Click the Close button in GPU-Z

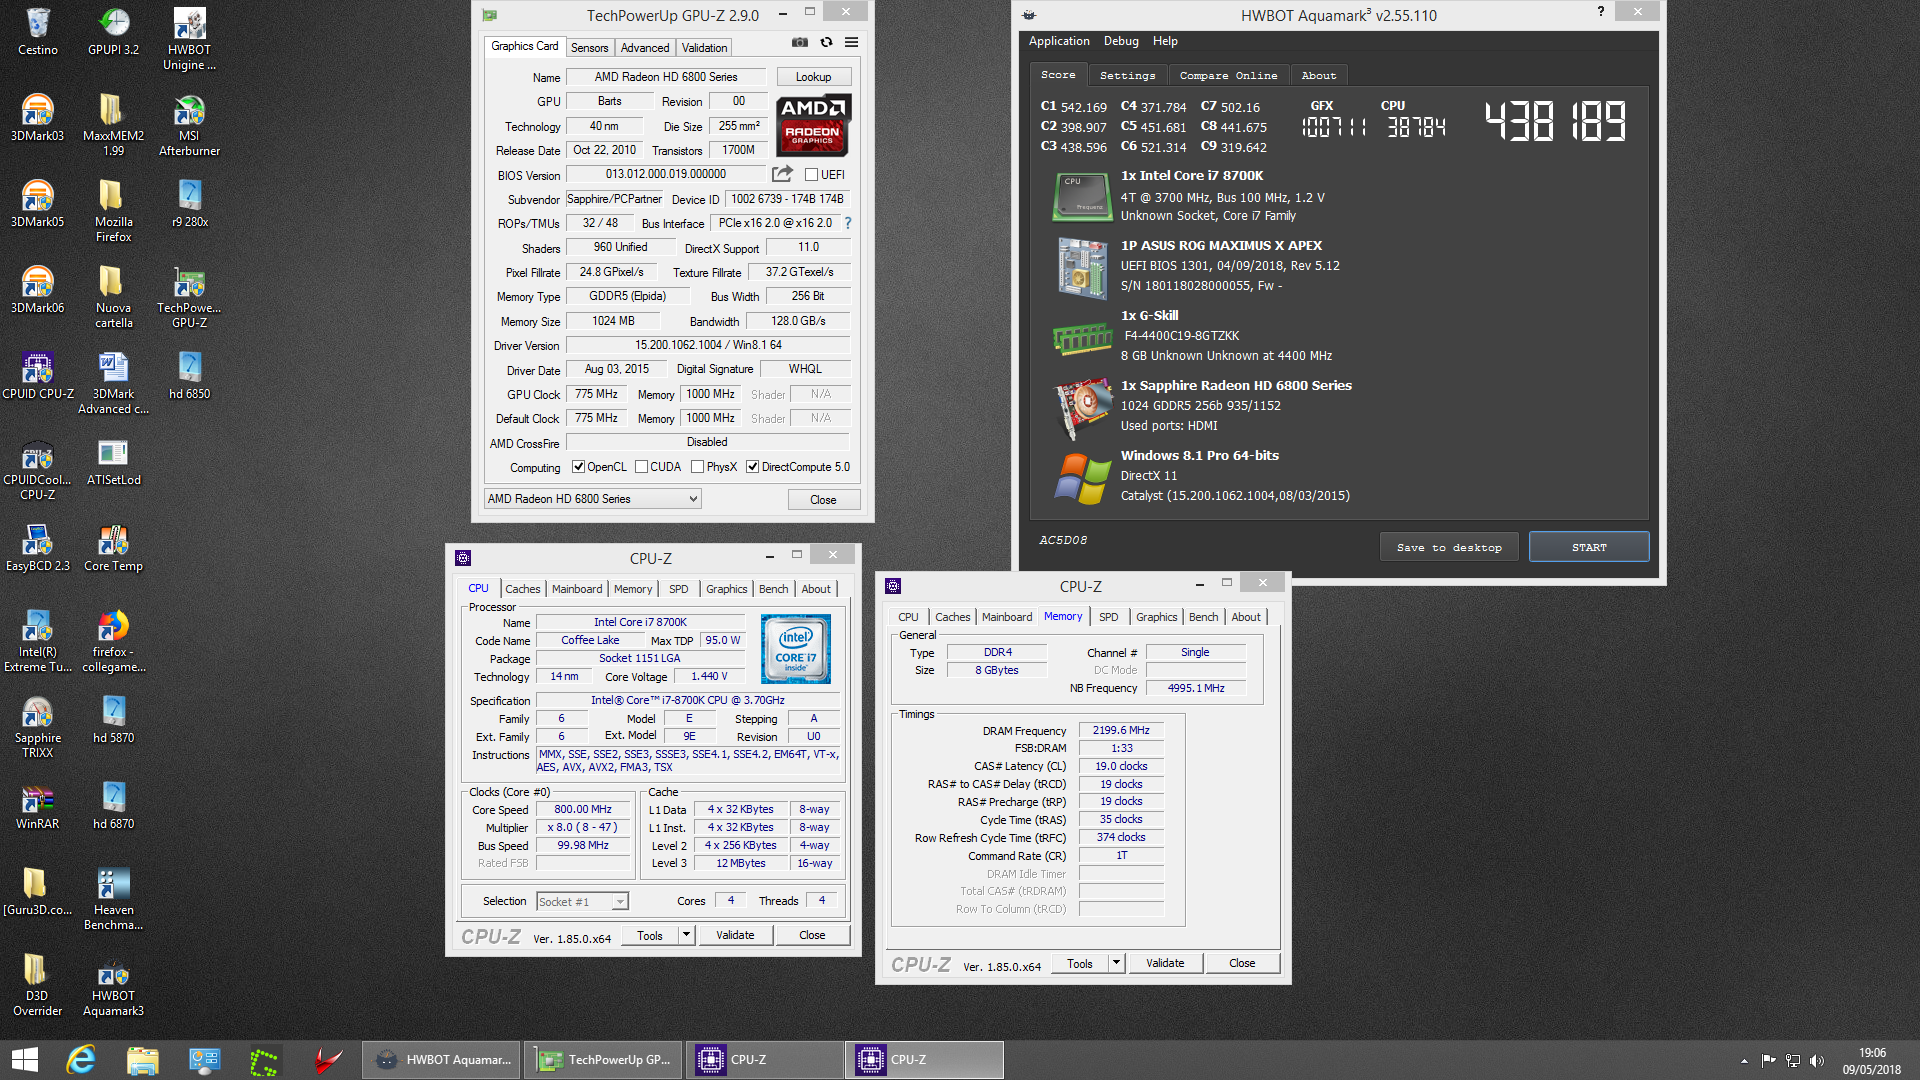point(823,499)
